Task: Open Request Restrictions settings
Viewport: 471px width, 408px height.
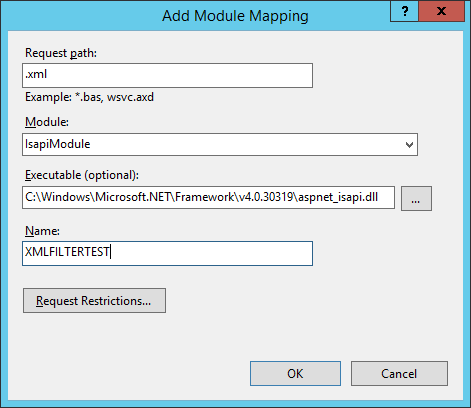Action: (94, 301)
